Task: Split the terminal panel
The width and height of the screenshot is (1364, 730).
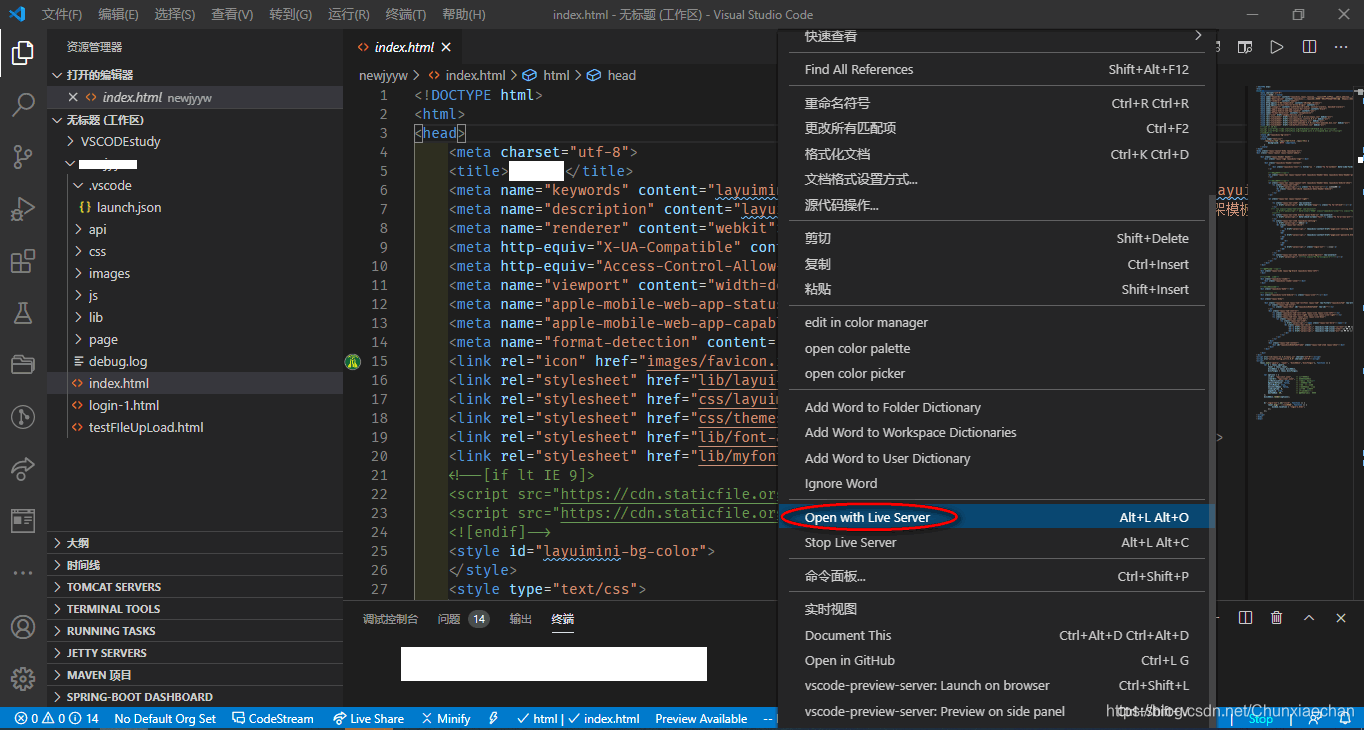Action: pyautogui.click(x=1245, y=618)
